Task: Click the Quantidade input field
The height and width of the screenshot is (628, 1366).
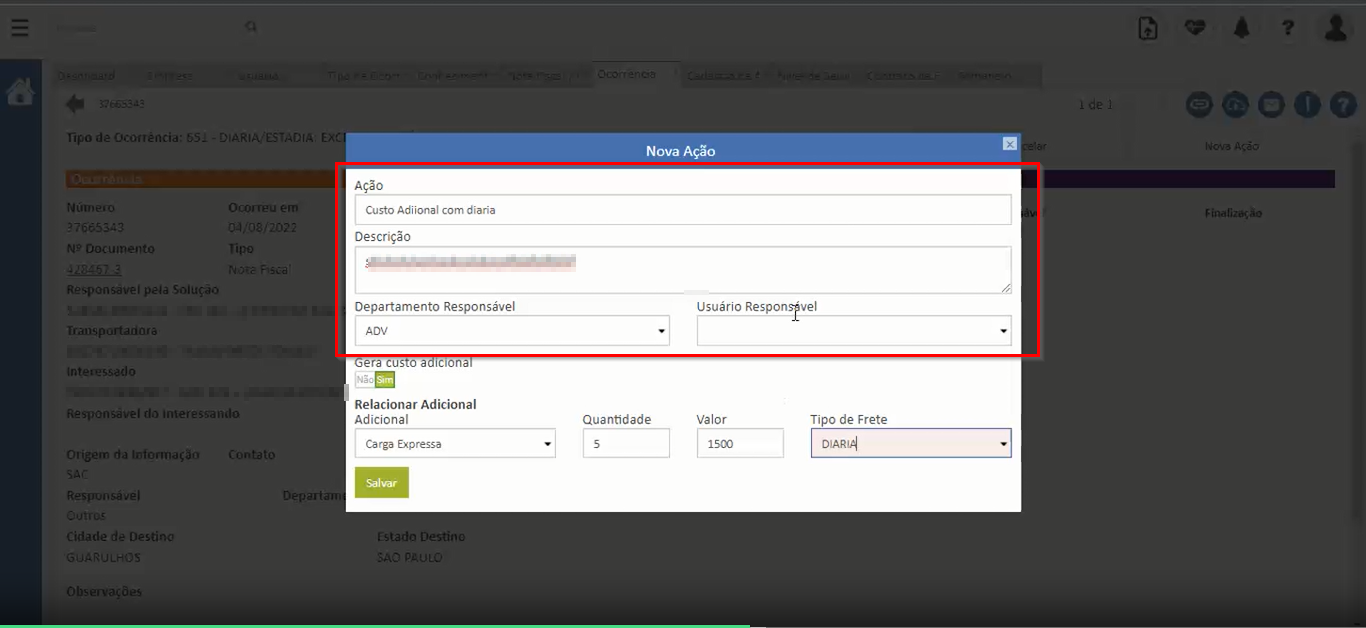Action: 626,444
